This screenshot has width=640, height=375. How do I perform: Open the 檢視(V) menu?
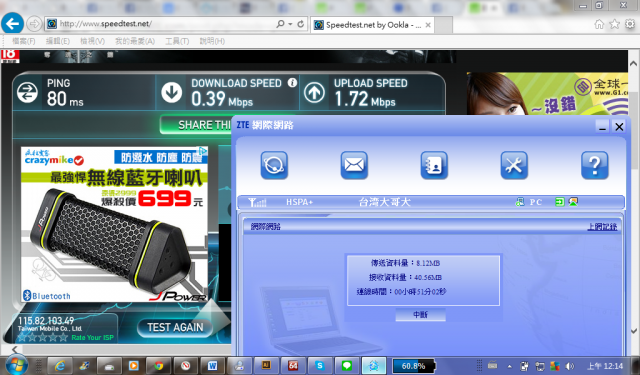[x=92, y=41]
